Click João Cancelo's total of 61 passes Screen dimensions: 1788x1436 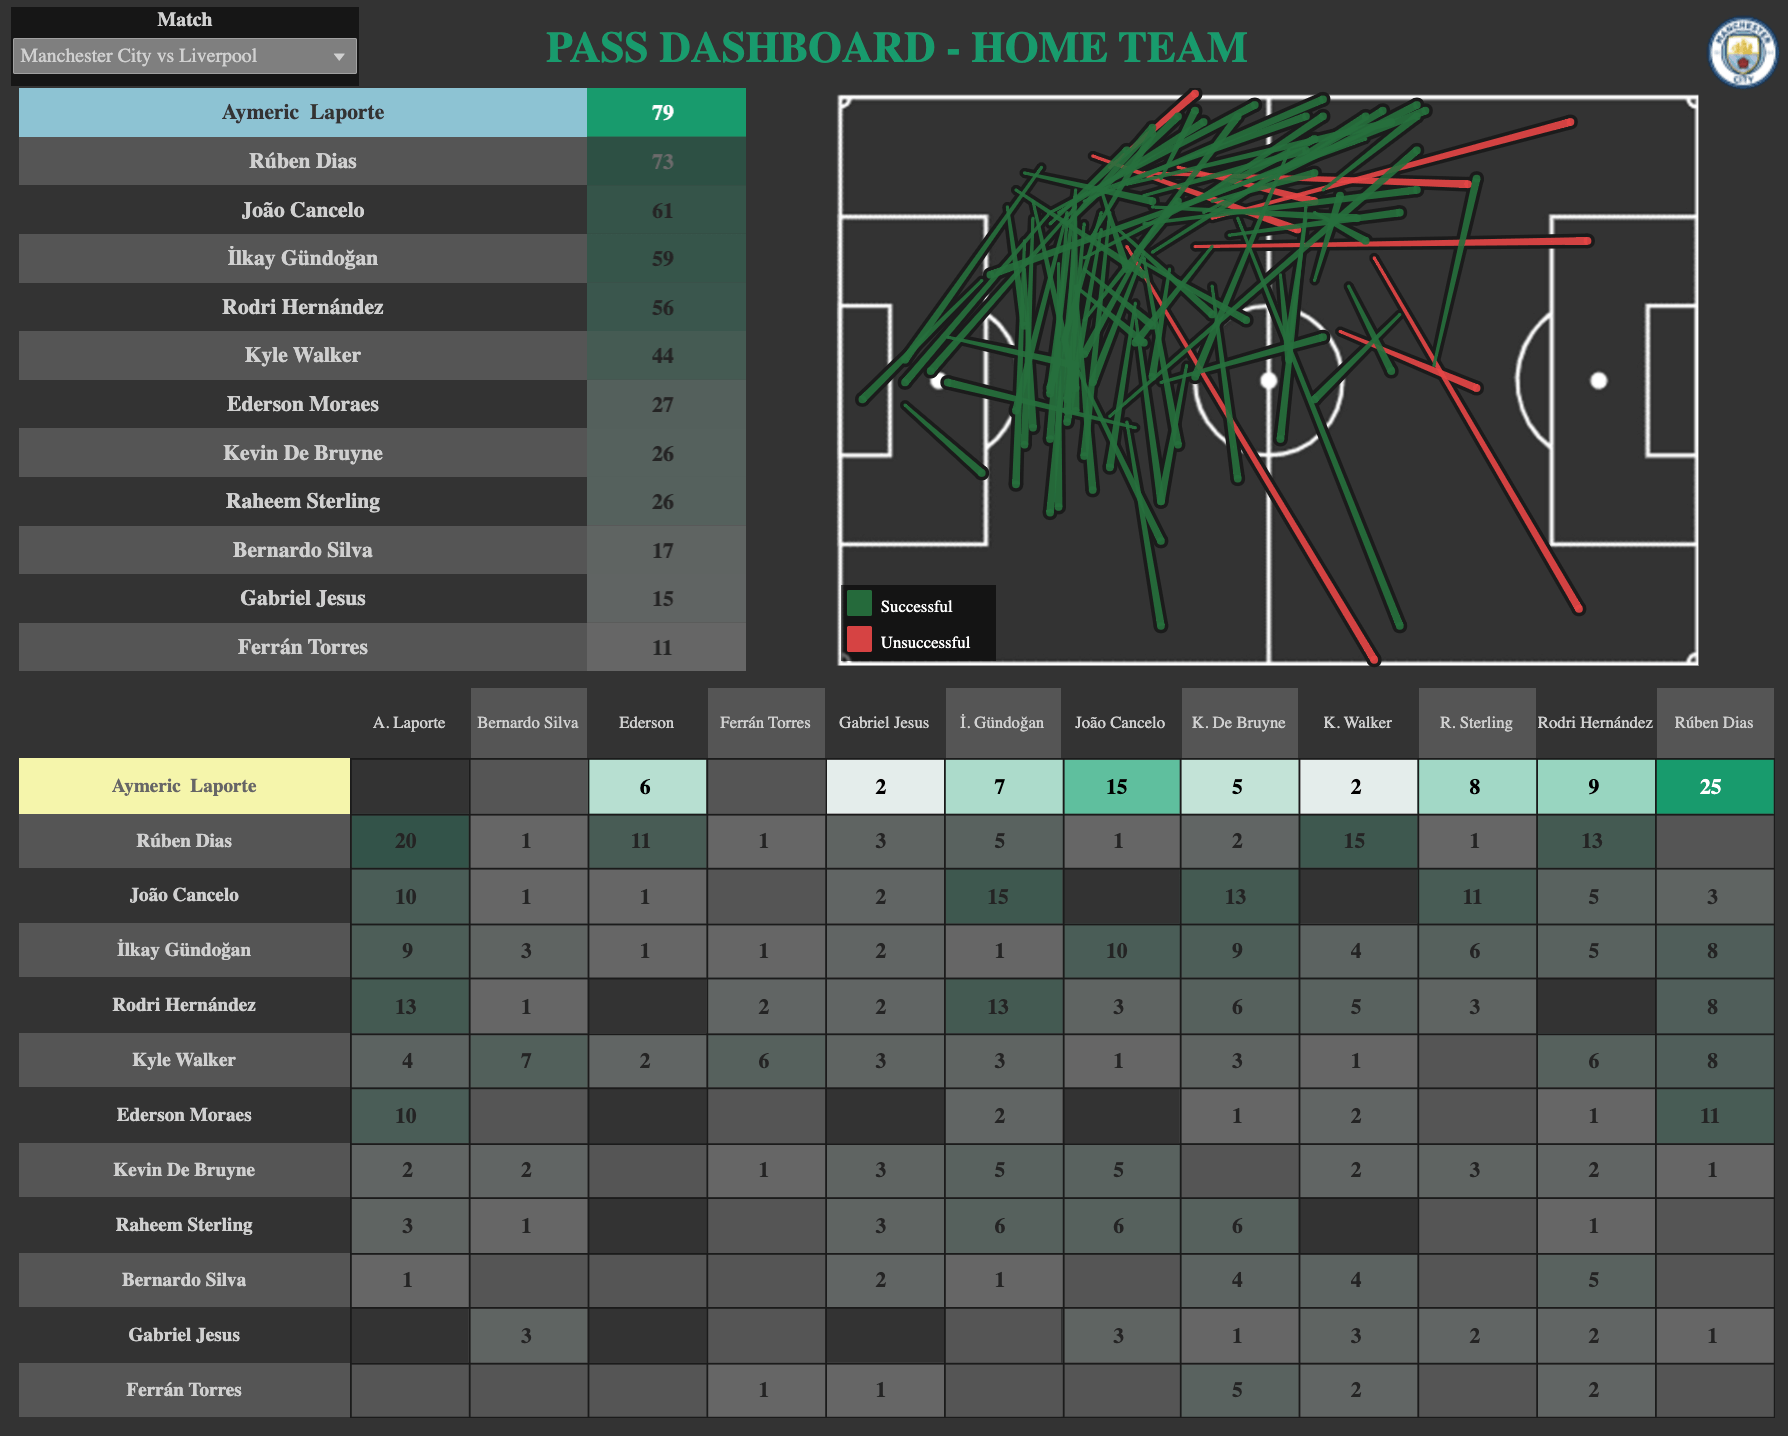tap(666, 210)
